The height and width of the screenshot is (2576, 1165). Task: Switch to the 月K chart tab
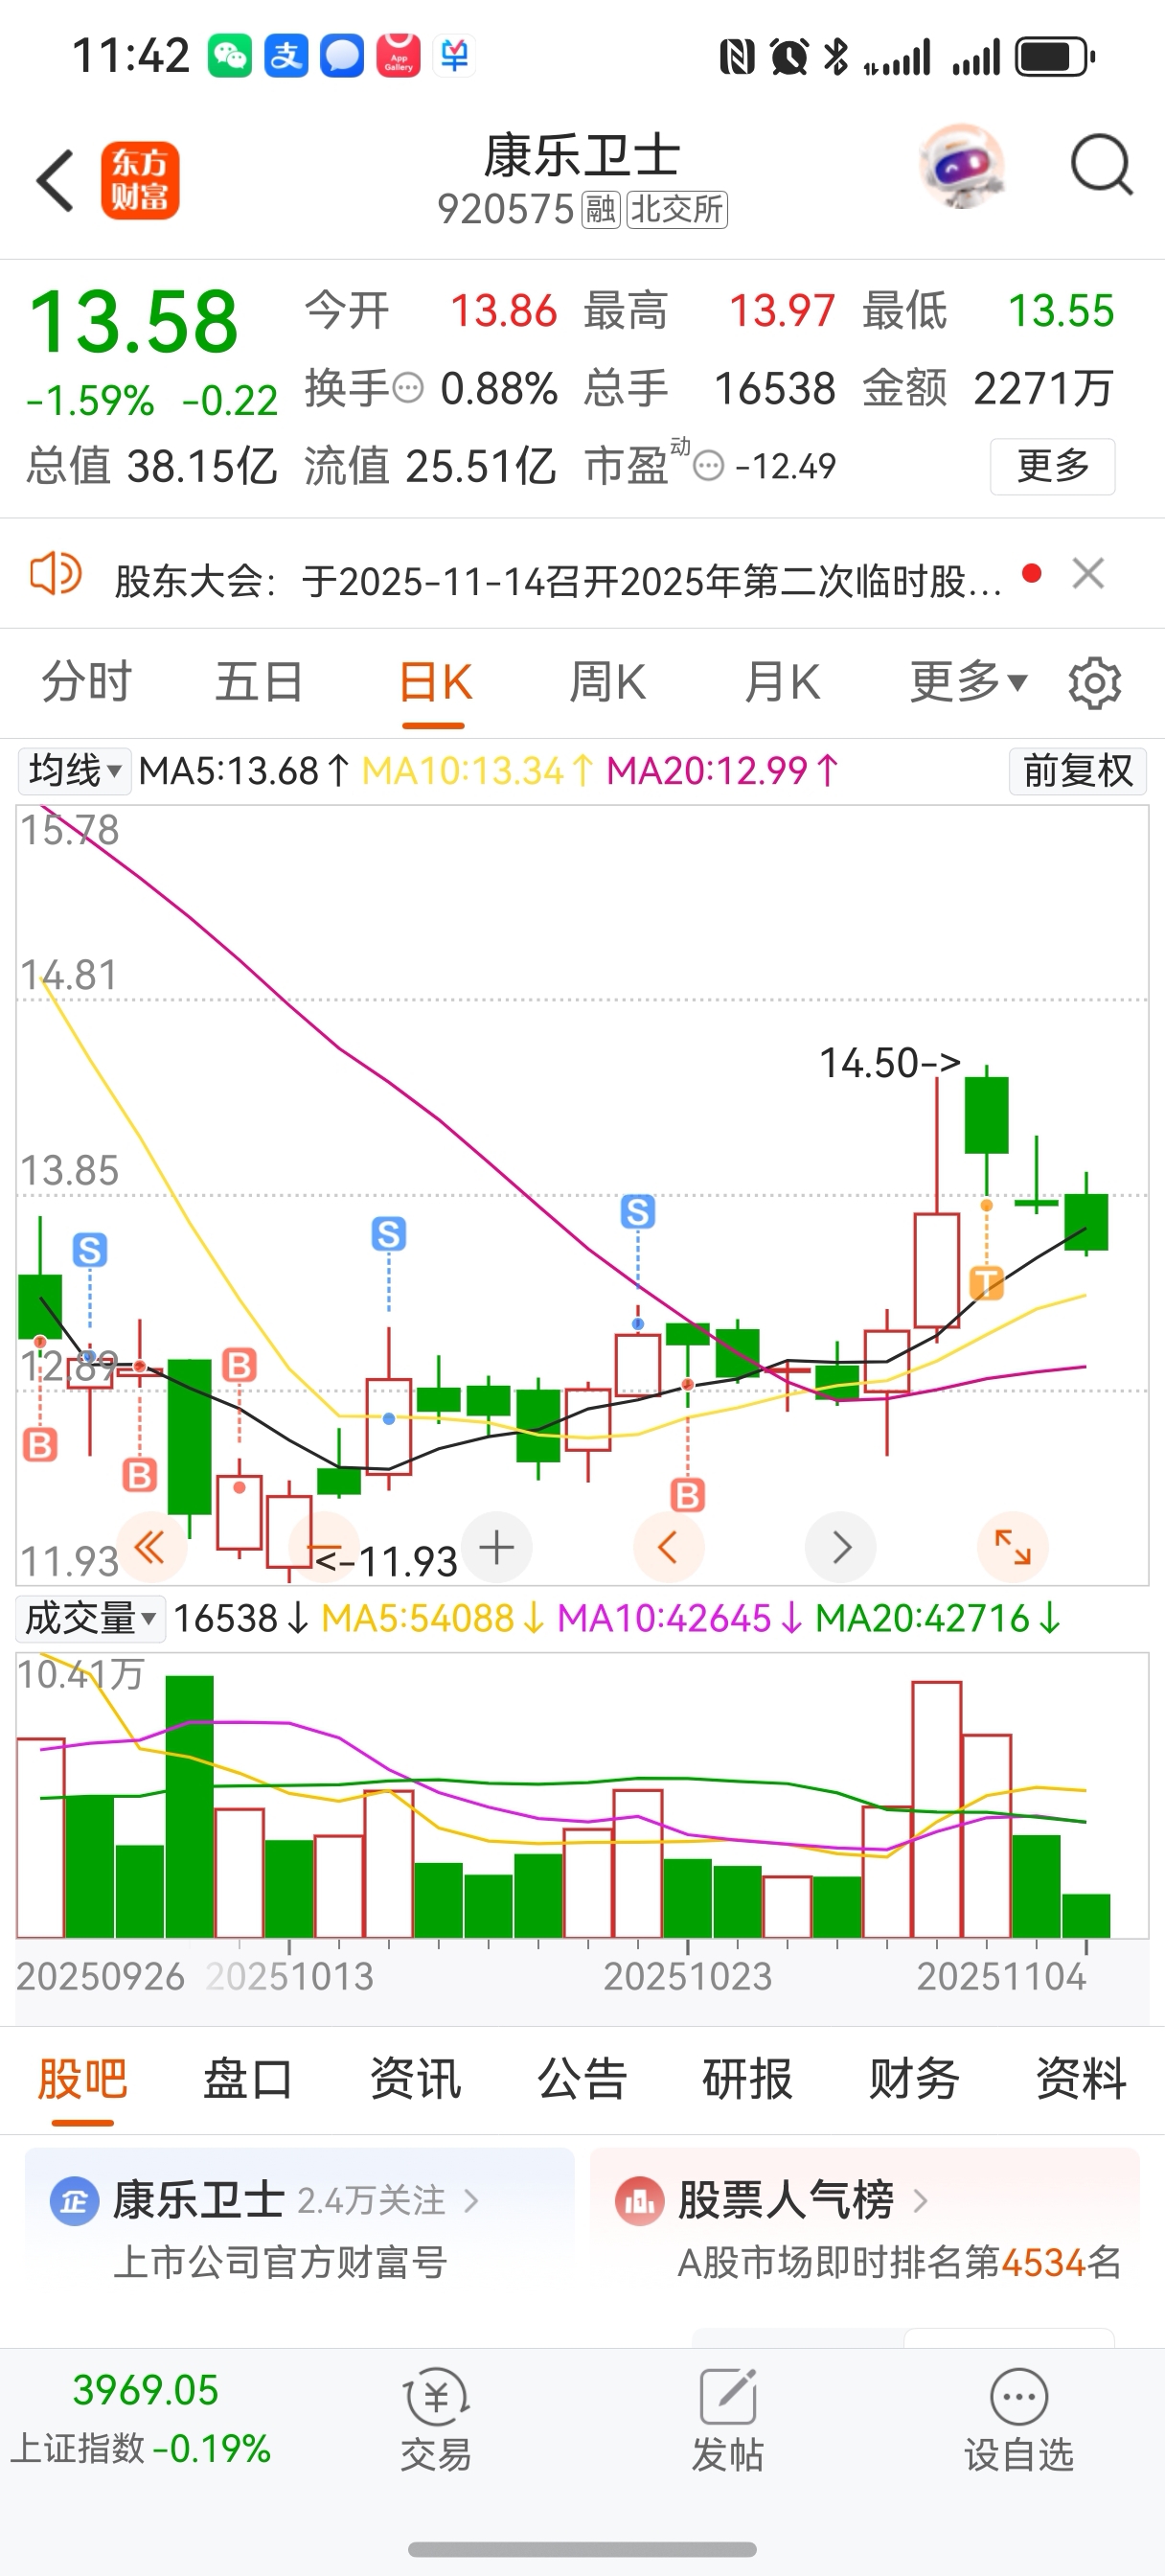(782, 683)
